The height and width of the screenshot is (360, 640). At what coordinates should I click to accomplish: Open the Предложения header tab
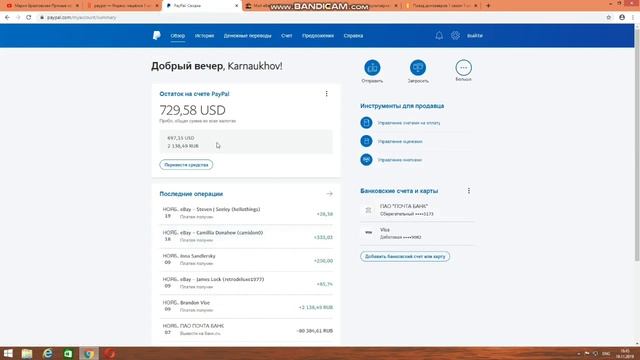(x=318, y=36)
